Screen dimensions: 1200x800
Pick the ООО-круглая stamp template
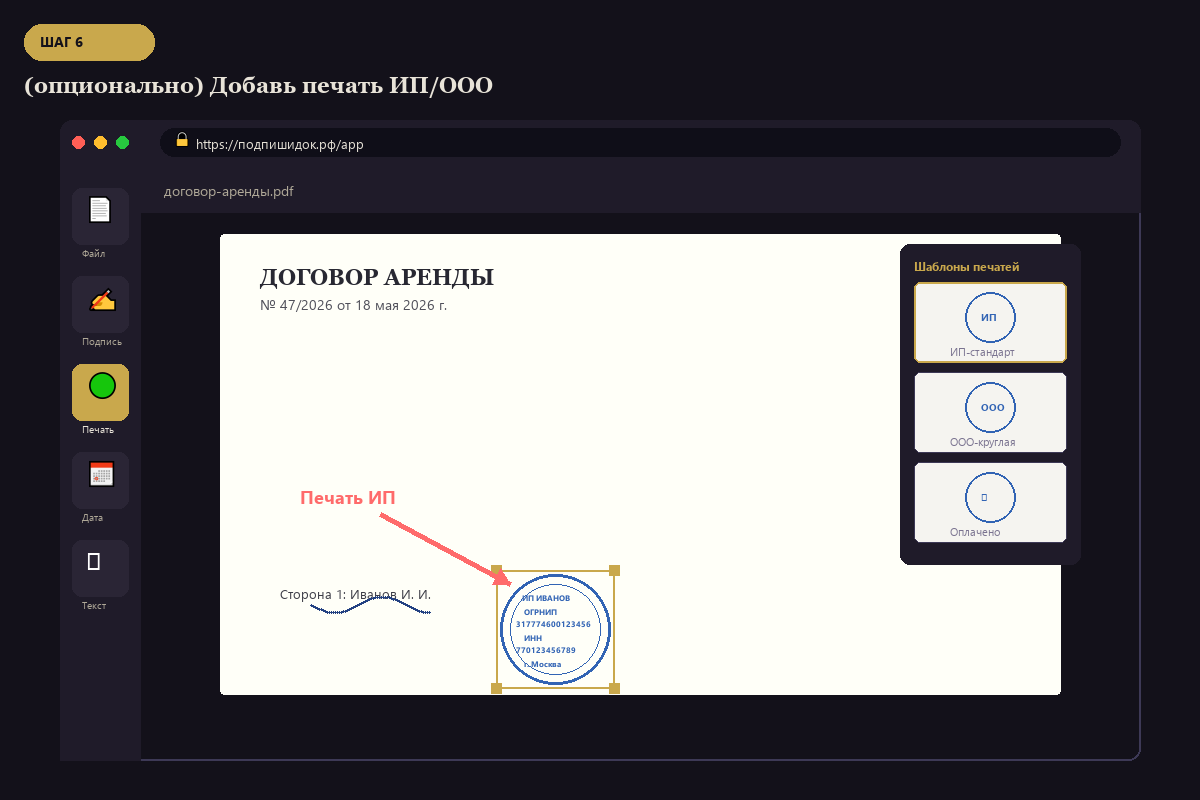(990, 412)
